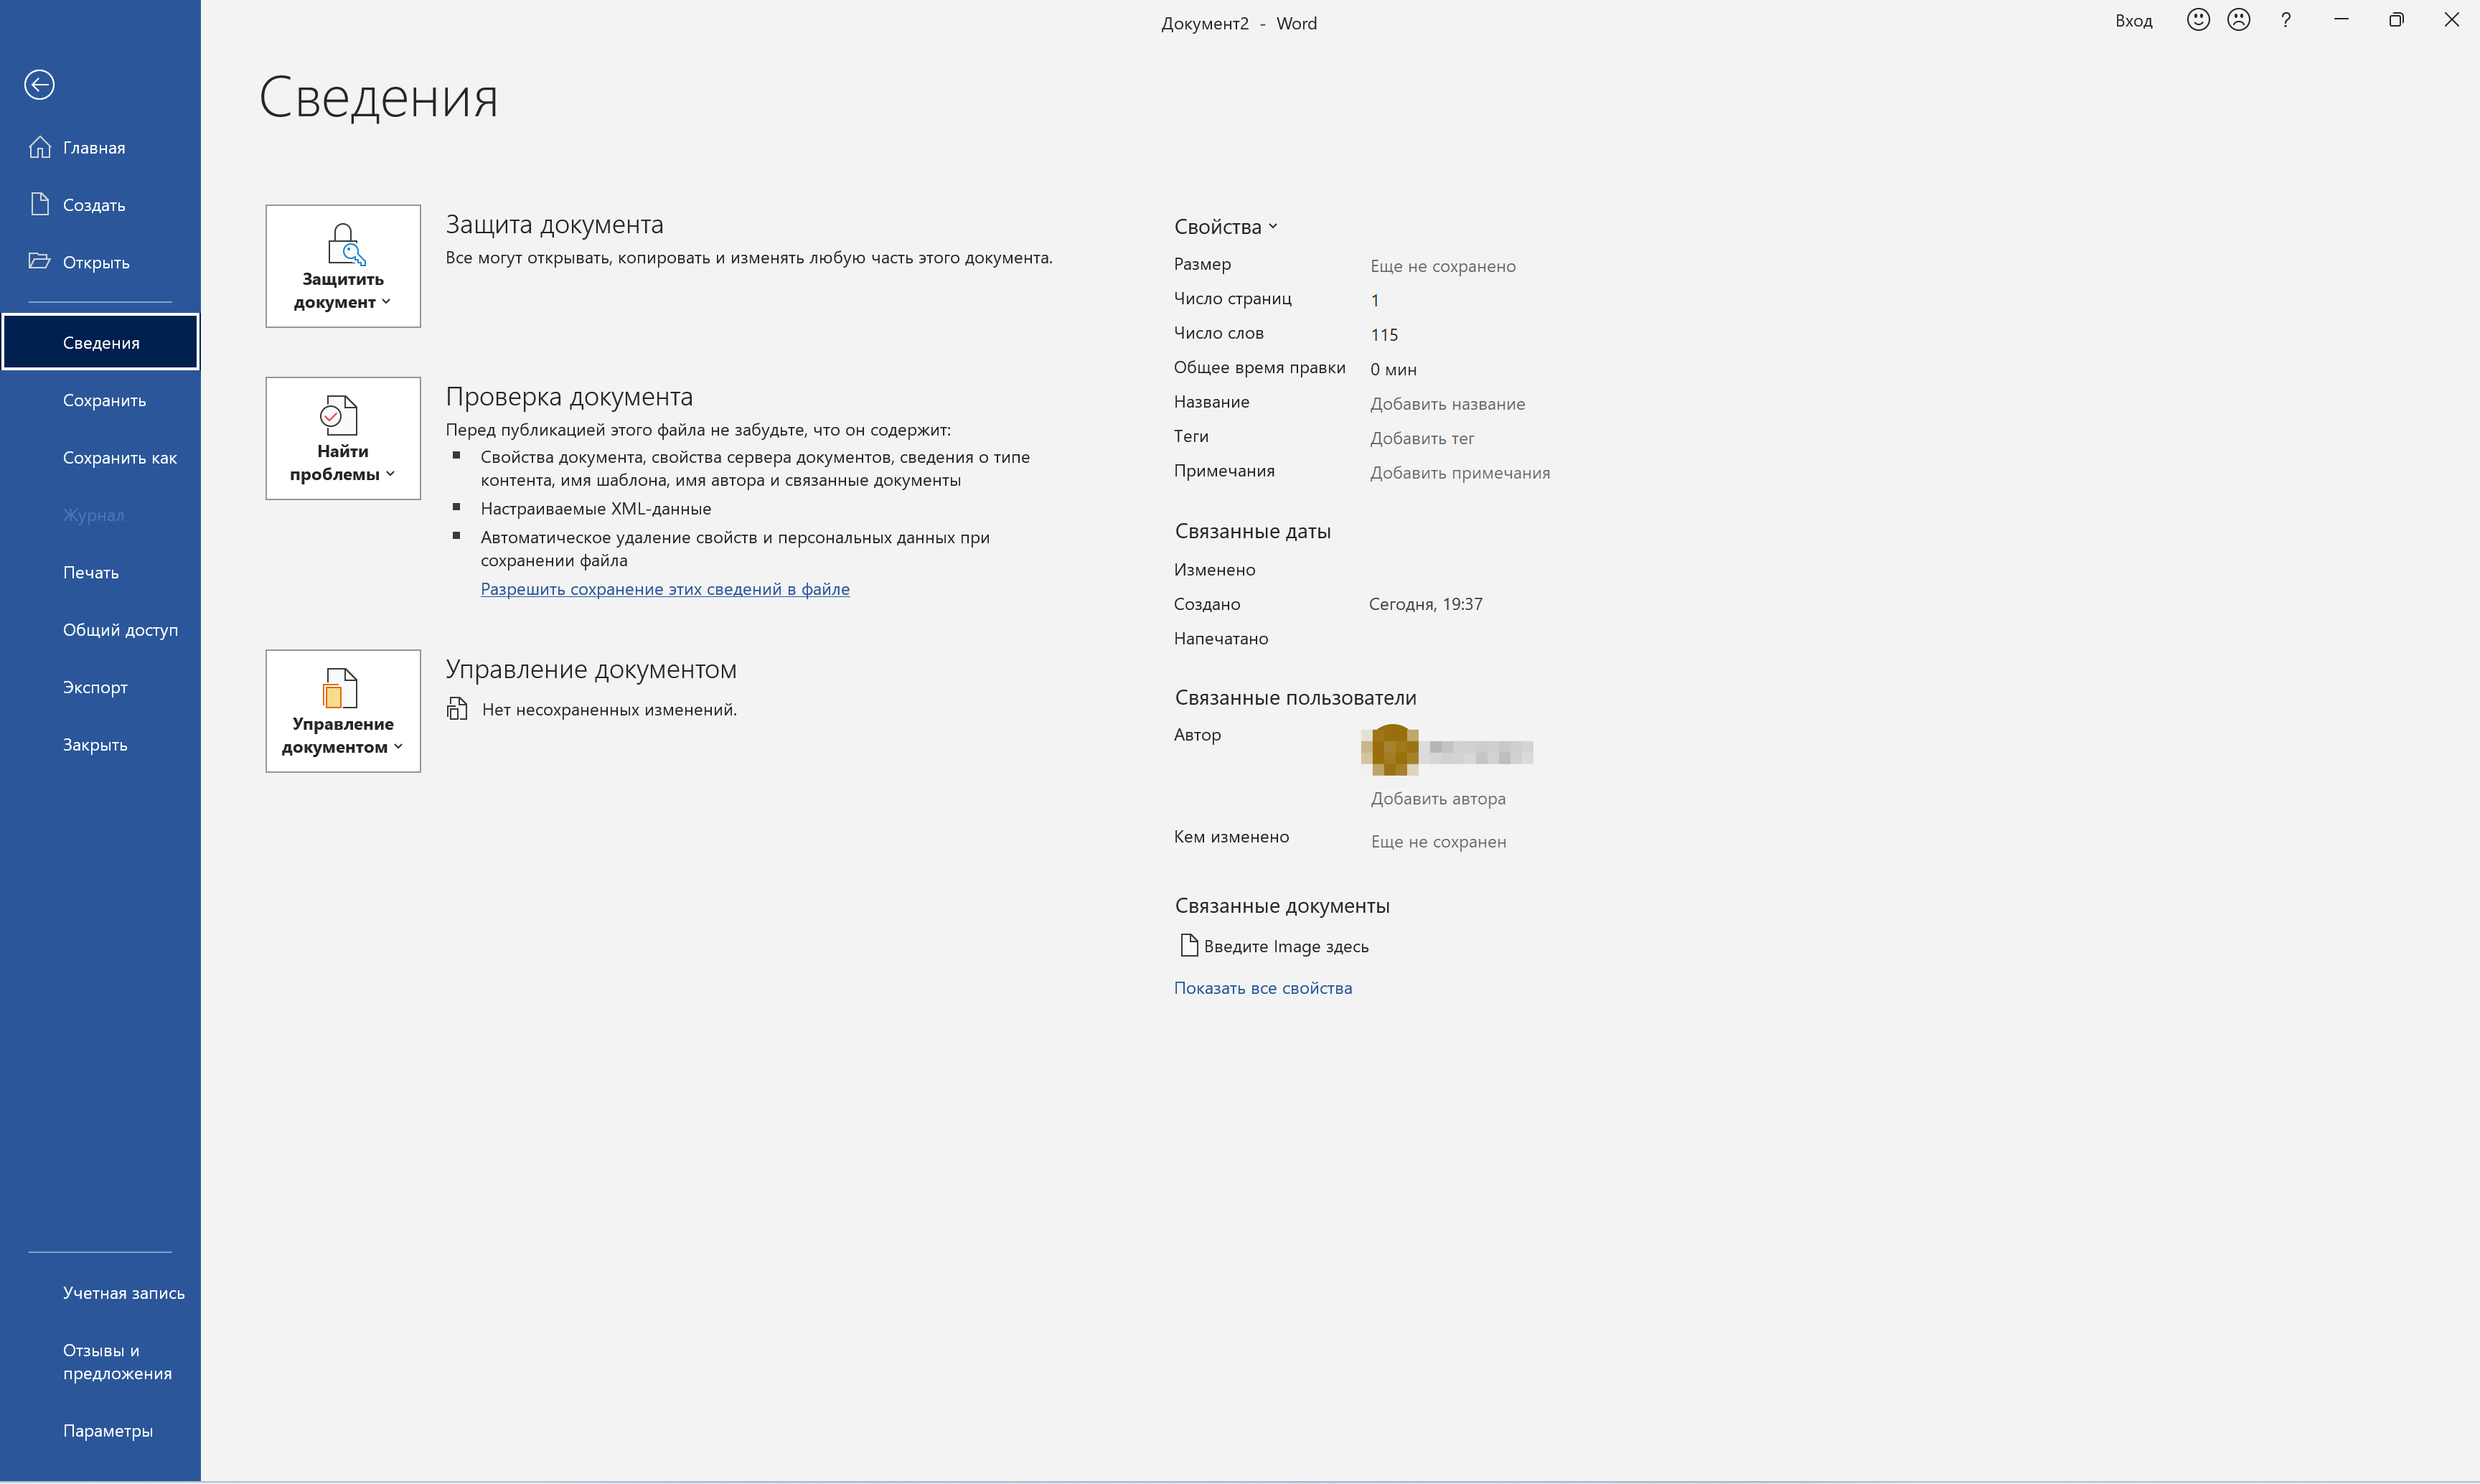Click Разрешить сохранение этих сведений в файле link
Image resolution: width=2480 pixels, height=1484 pixels.
tap(665, 589)
